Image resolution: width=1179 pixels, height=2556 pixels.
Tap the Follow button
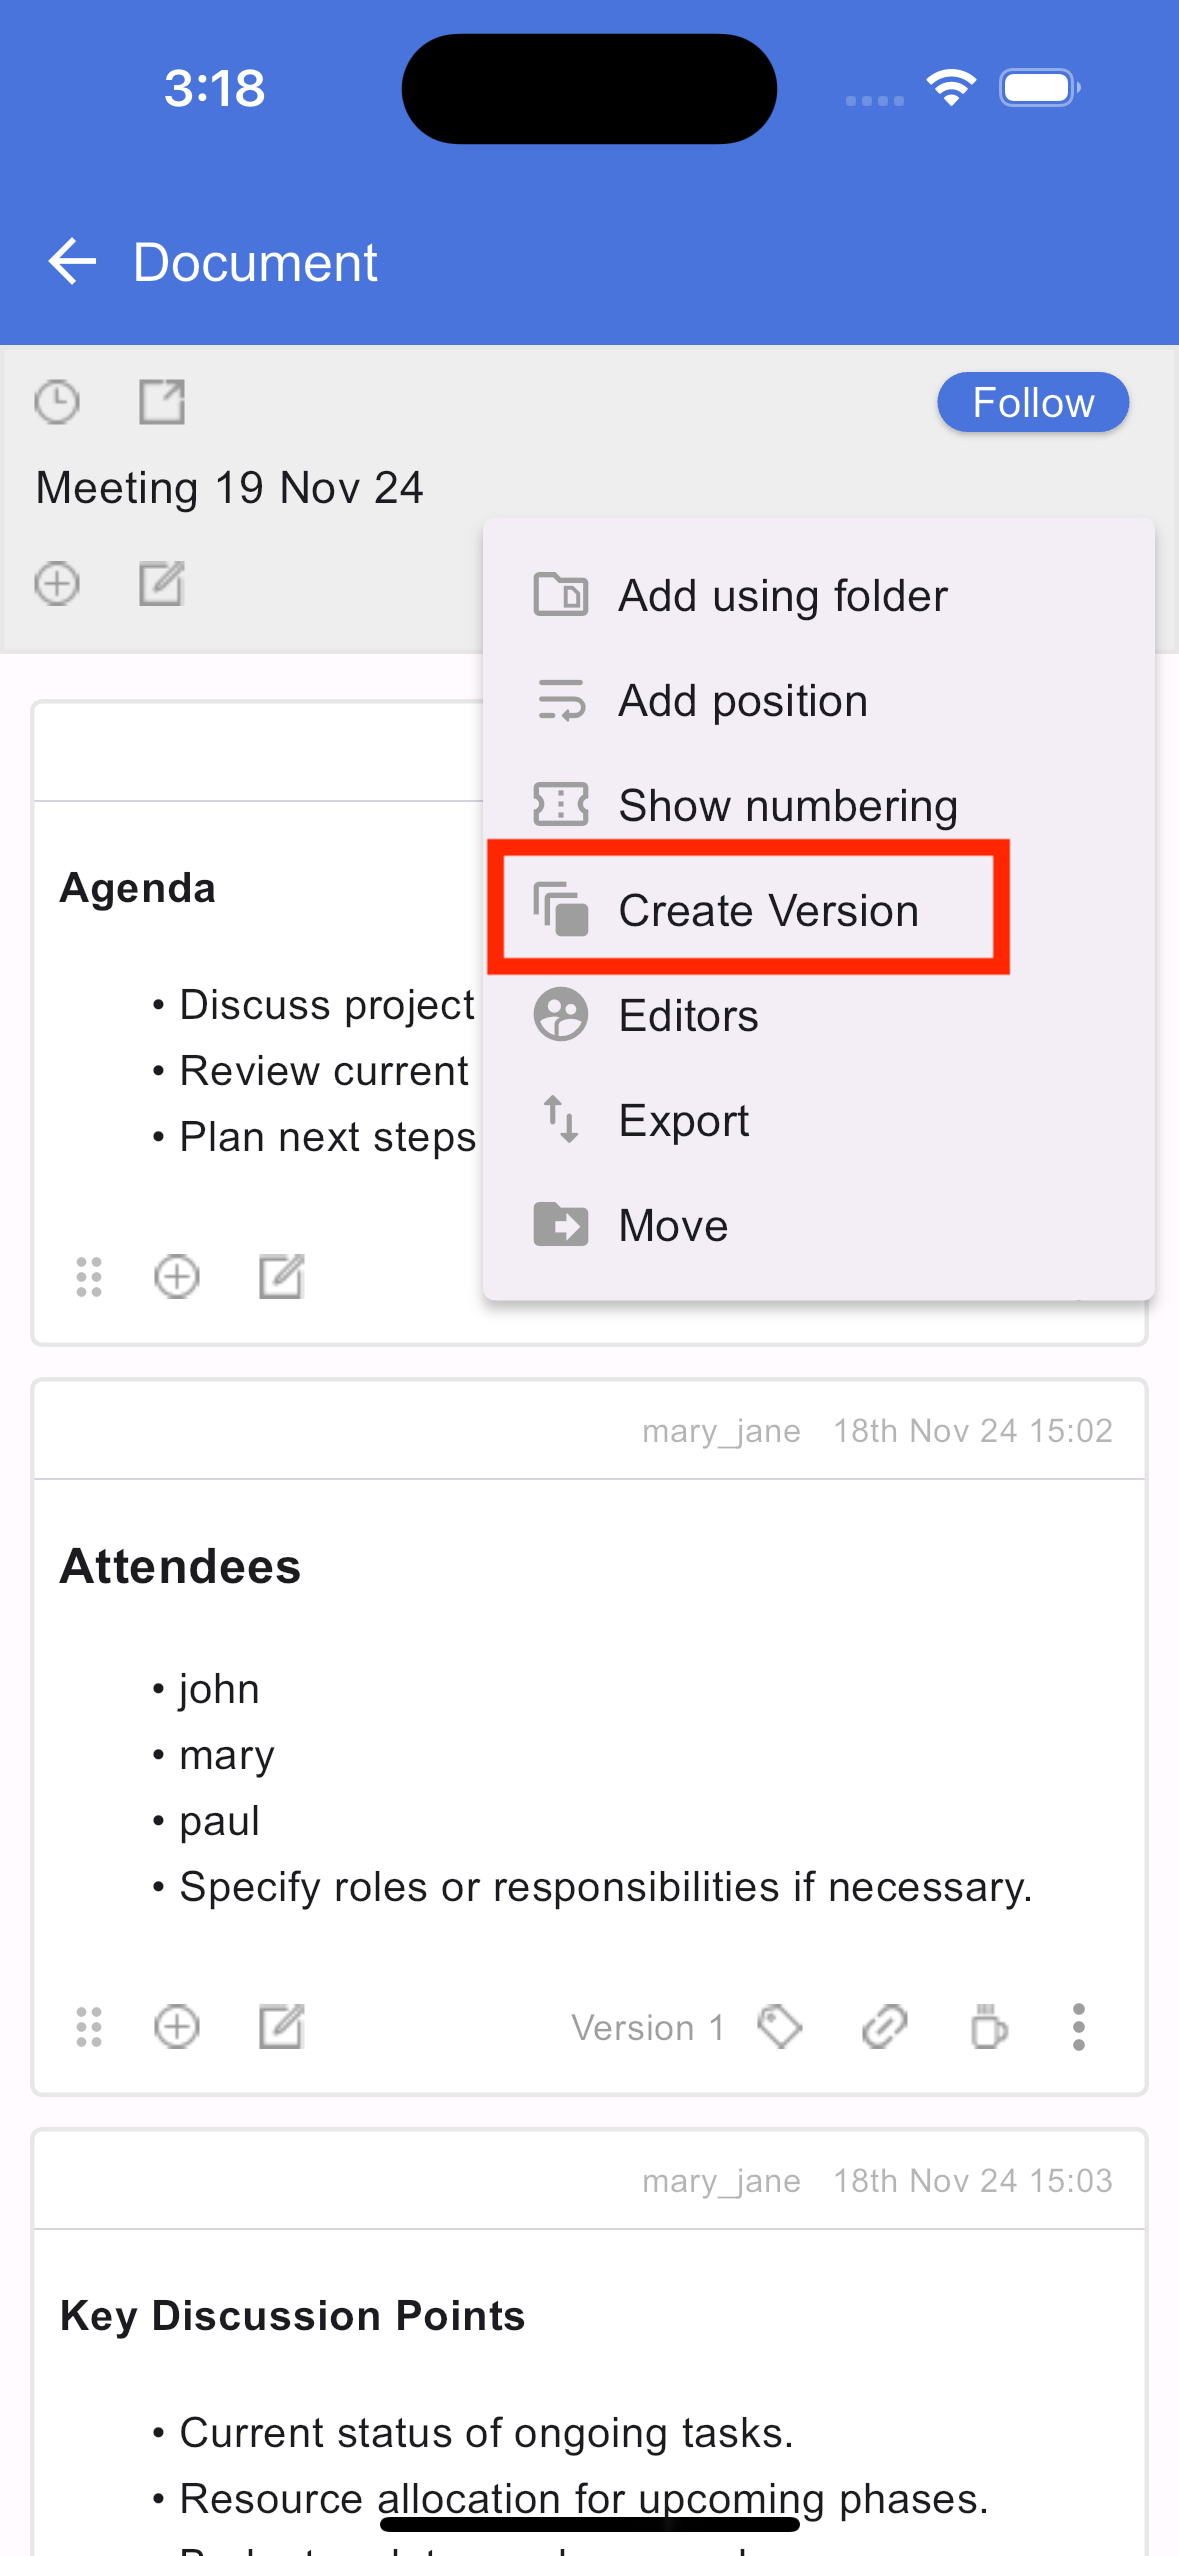pyautogui.click(x=1033, y=403)
